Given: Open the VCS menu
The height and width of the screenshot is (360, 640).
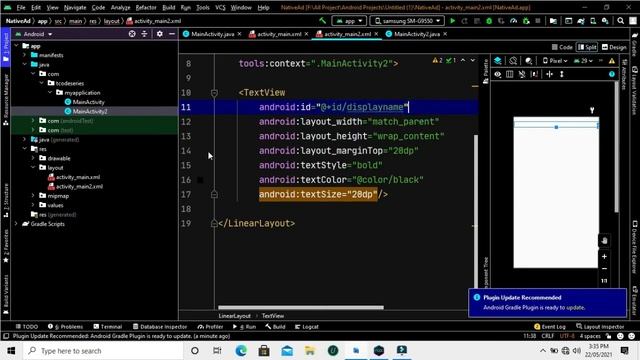Looking at the screenshot, I should point(220,7).
